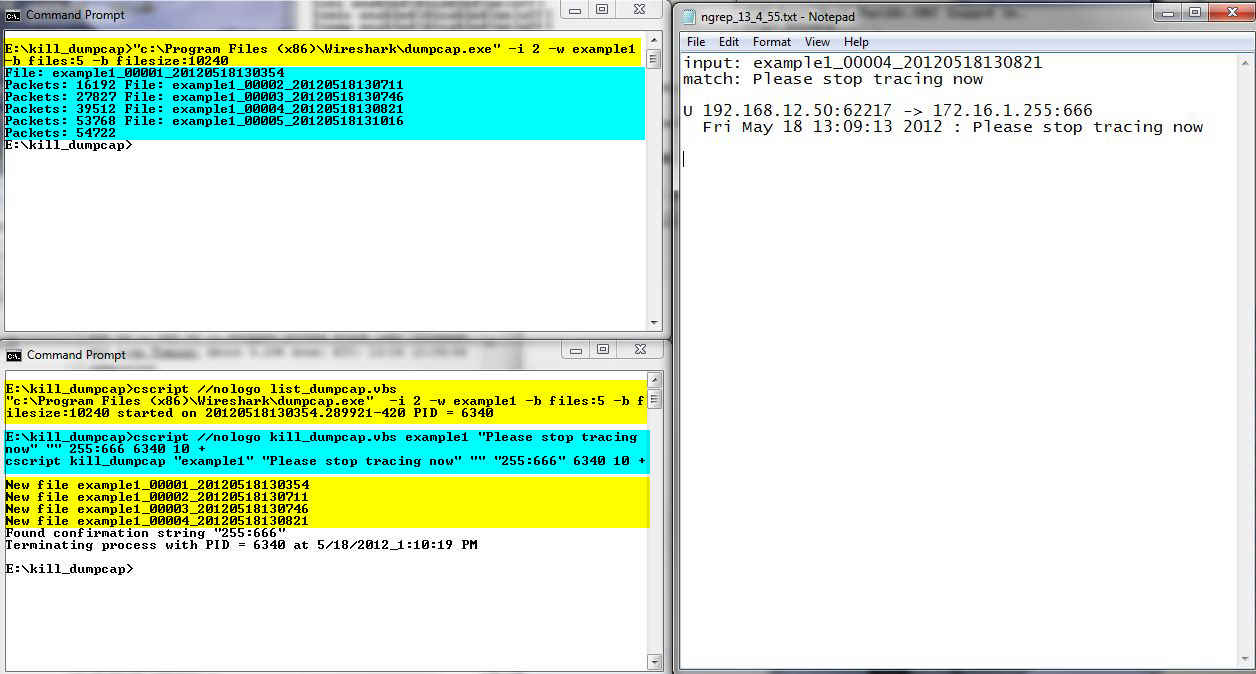Minimize the Notepad window
The width and height of the screenshot is (1256, 674).
(1167, 12)
